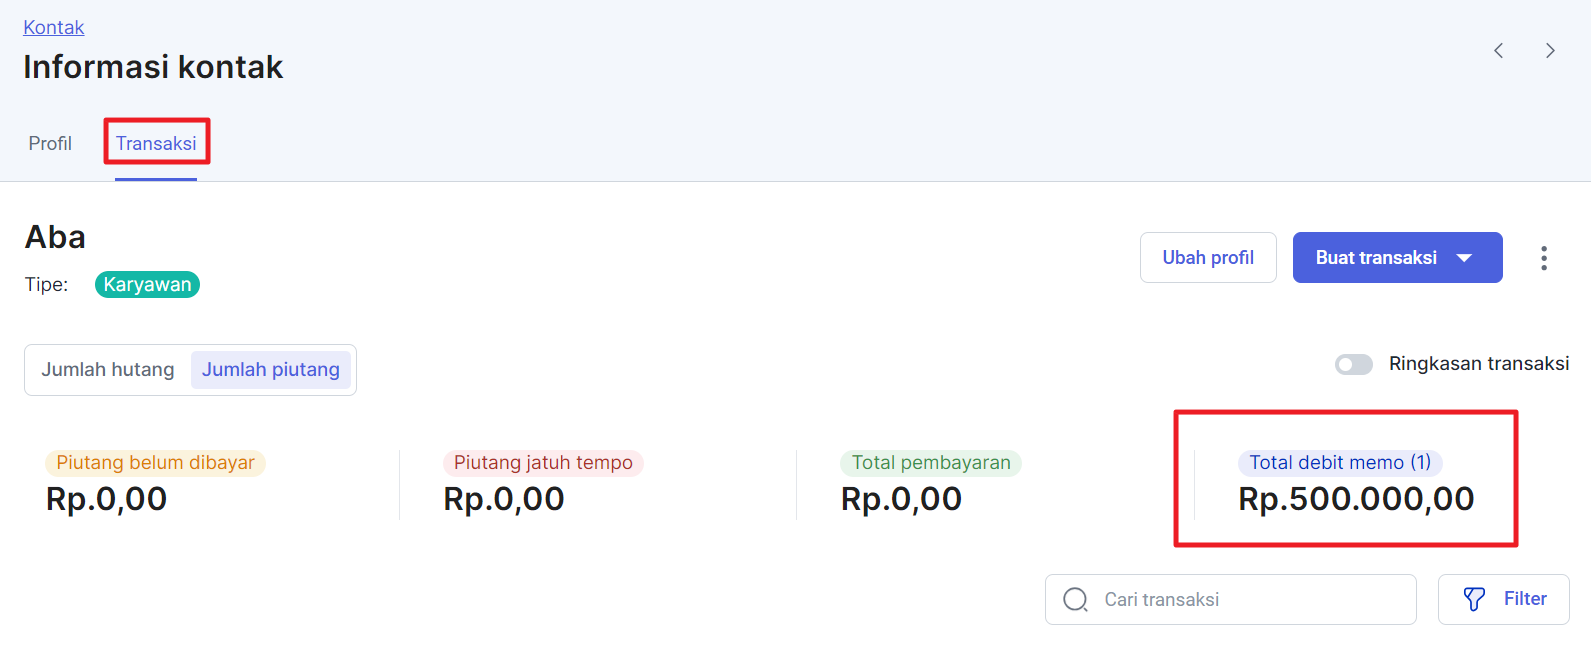Switch to the Transaksi tab
The height and width of the screenshot is (652, 1591).
click(x=156, y=144)
